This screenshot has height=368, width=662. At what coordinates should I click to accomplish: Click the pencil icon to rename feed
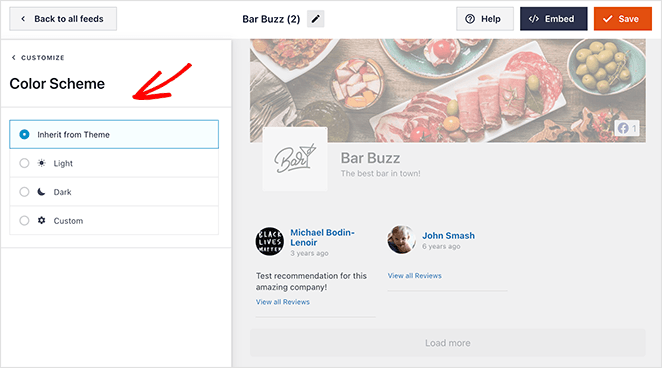point(315,19)
